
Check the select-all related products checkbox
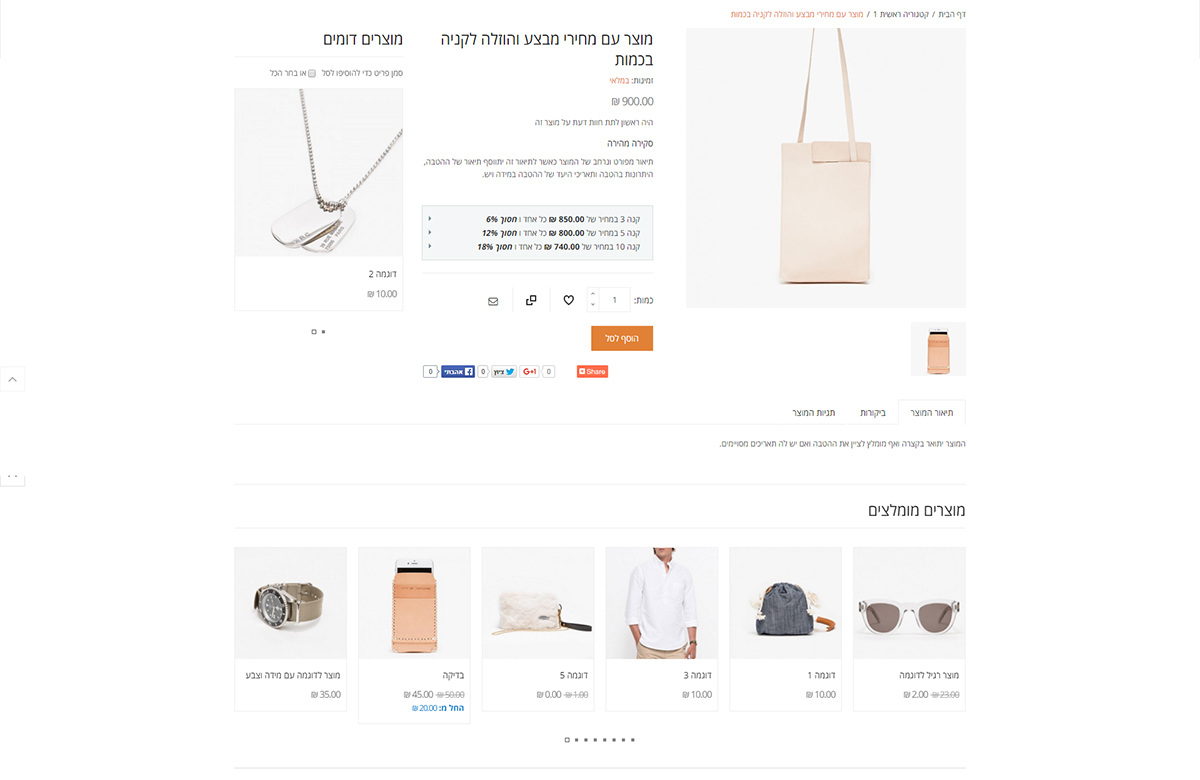[312, 73]
